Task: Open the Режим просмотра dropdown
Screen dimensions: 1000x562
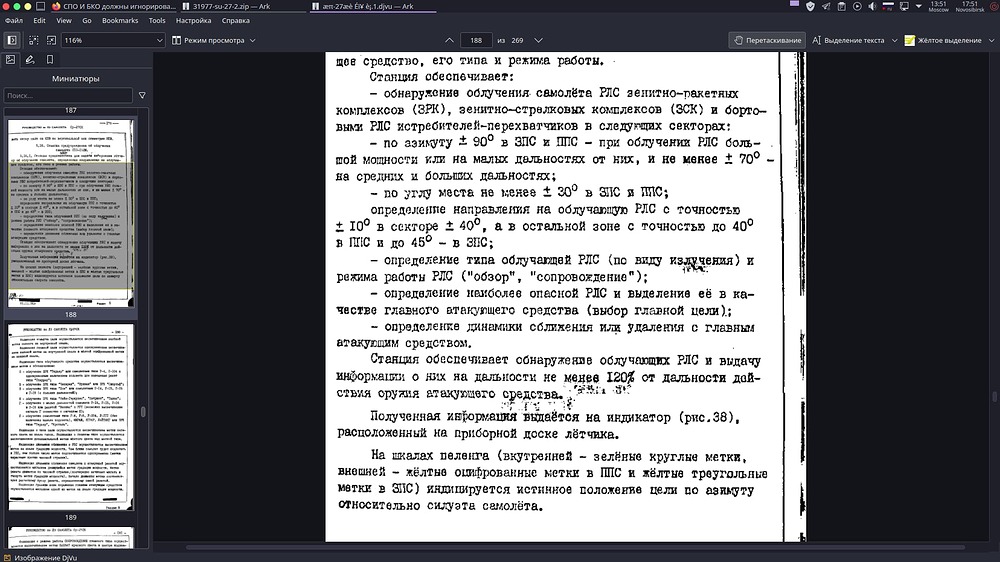Action: pyautogui.click(x=213, y=40)
